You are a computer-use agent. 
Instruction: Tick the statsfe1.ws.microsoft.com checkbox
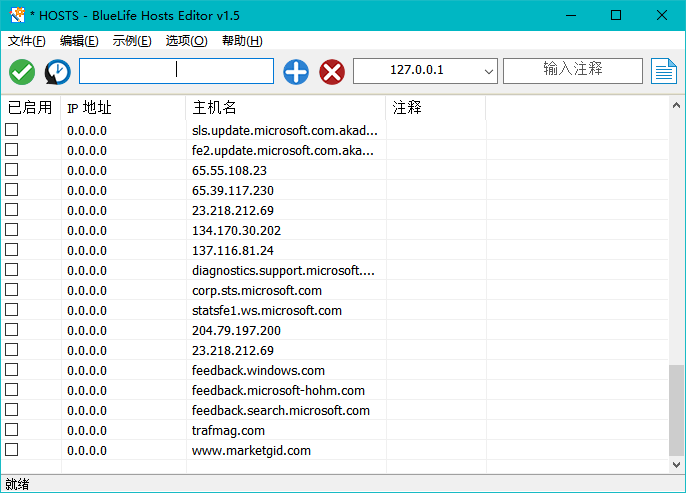12,310
